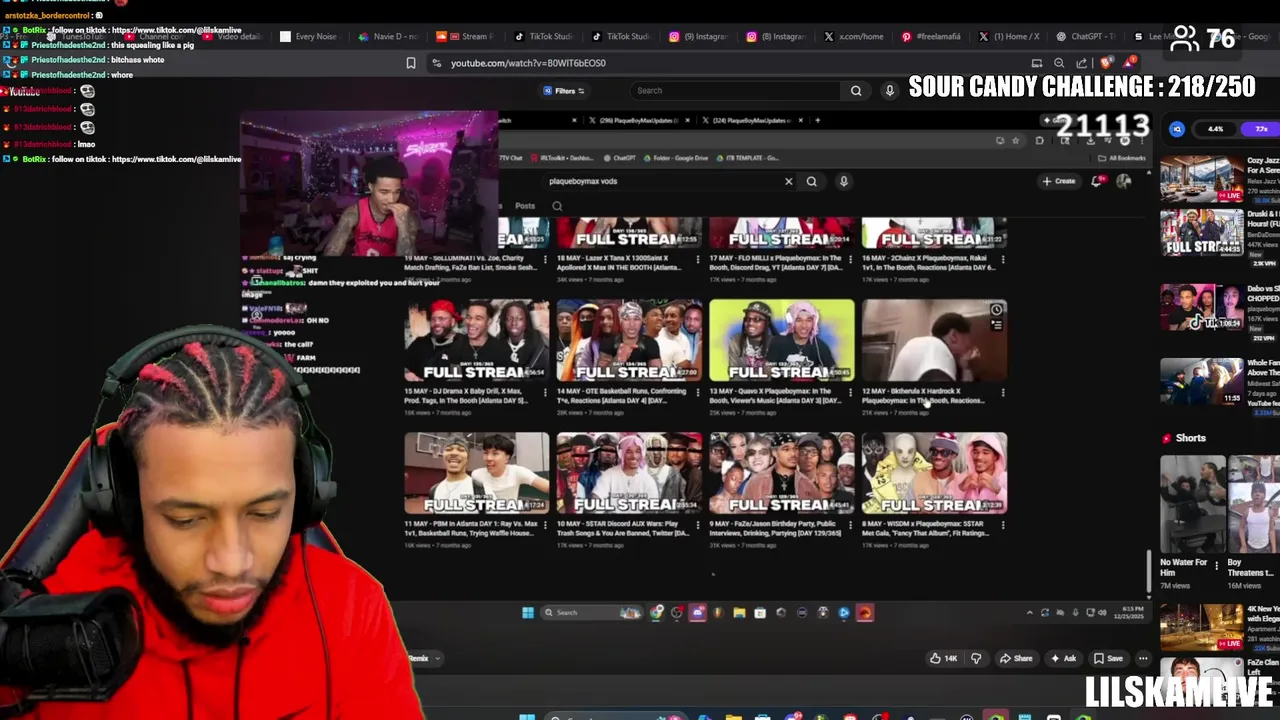Open the File Explorer folder icon on inner taskbar
The image size is (1280, 720).
point(739,613)
